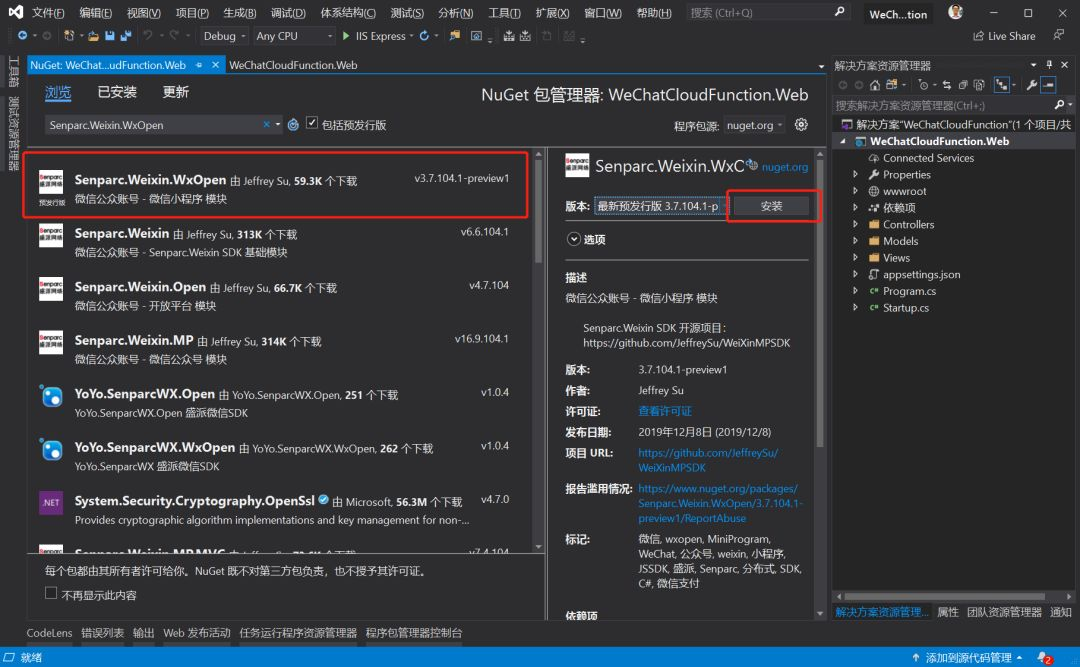
Task: Click the save file floppy icon
Action: [x=110, y=36]
